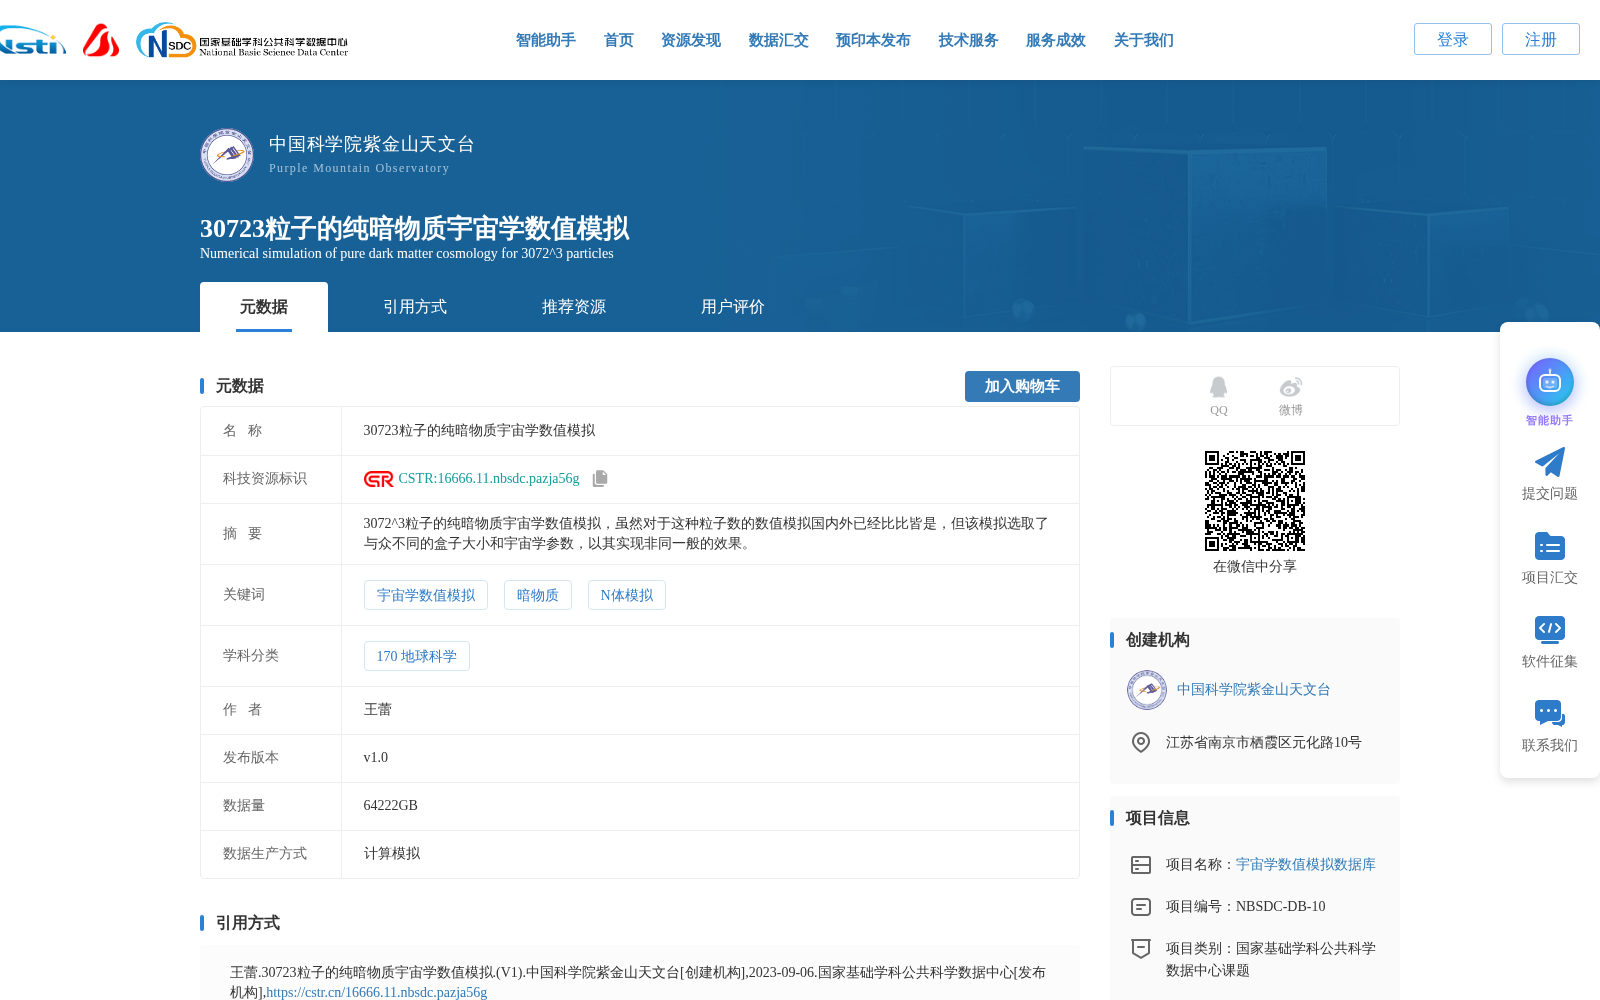Click the CSTR logo icon

tap(378, 479)
